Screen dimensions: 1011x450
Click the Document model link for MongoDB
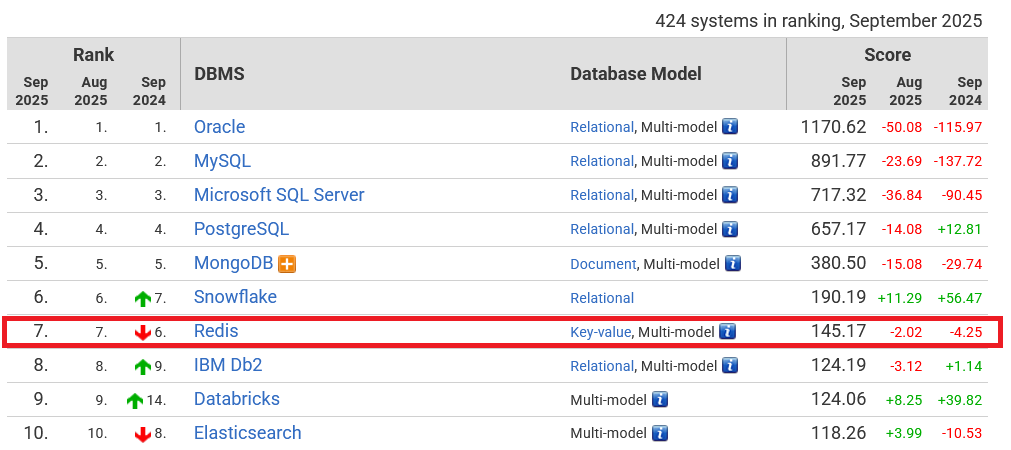tap(603, 264)
